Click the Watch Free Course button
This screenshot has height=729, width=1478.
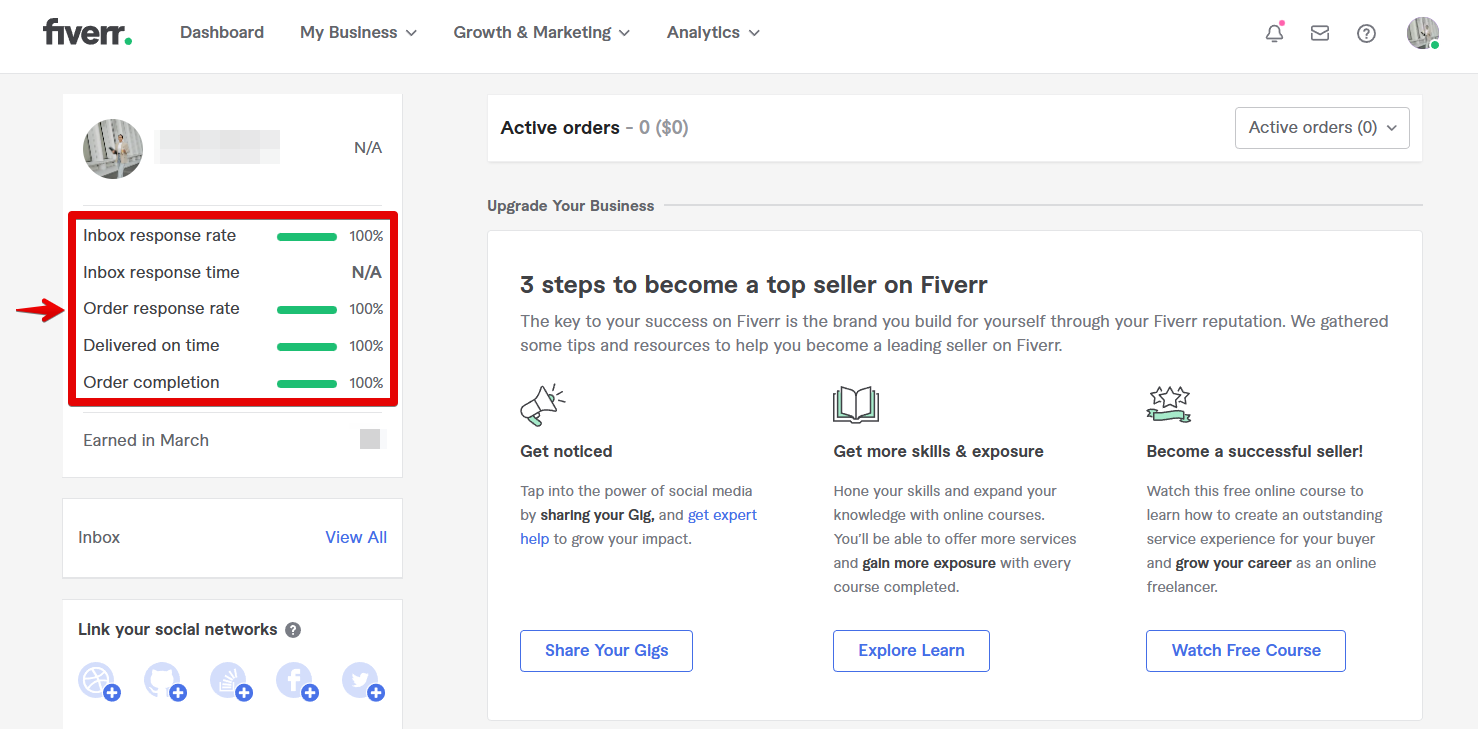pos(1245,650)
